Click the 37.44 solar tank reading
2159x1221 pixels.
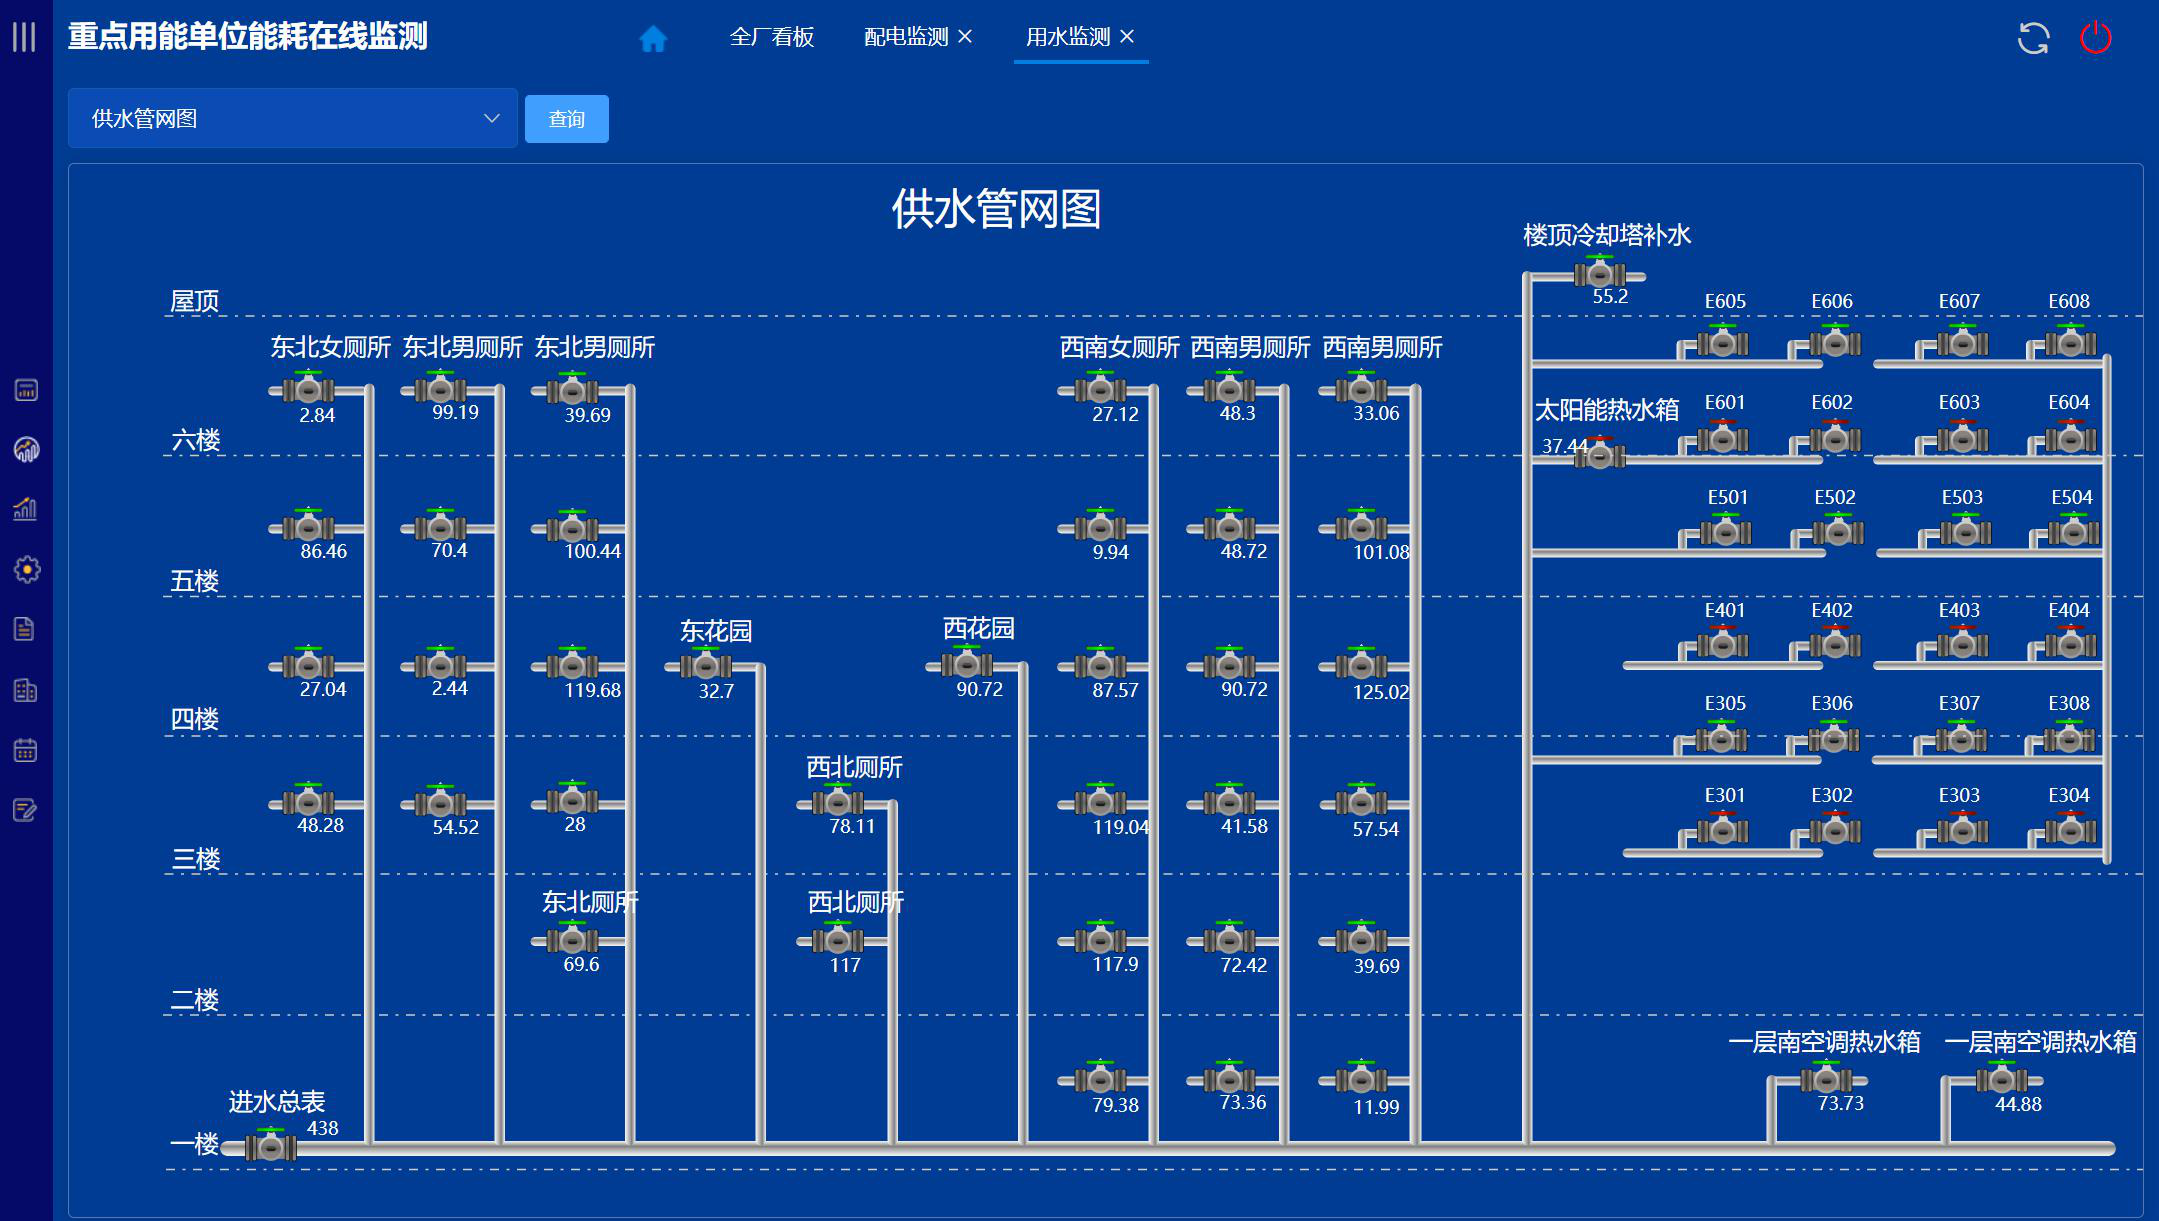[x=1565, y=446]
